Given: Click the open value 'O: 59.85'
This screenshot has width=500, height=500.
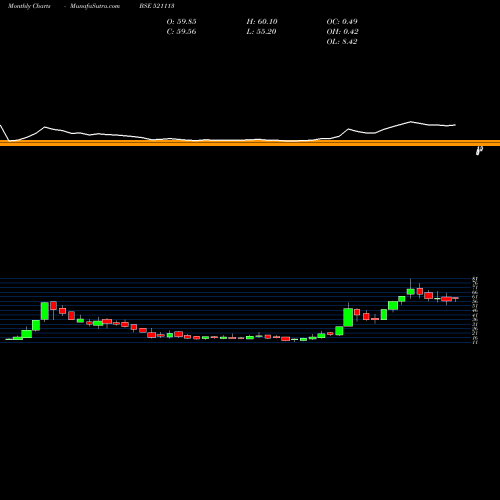Looking at the screenshot, I should click(181, 22).
